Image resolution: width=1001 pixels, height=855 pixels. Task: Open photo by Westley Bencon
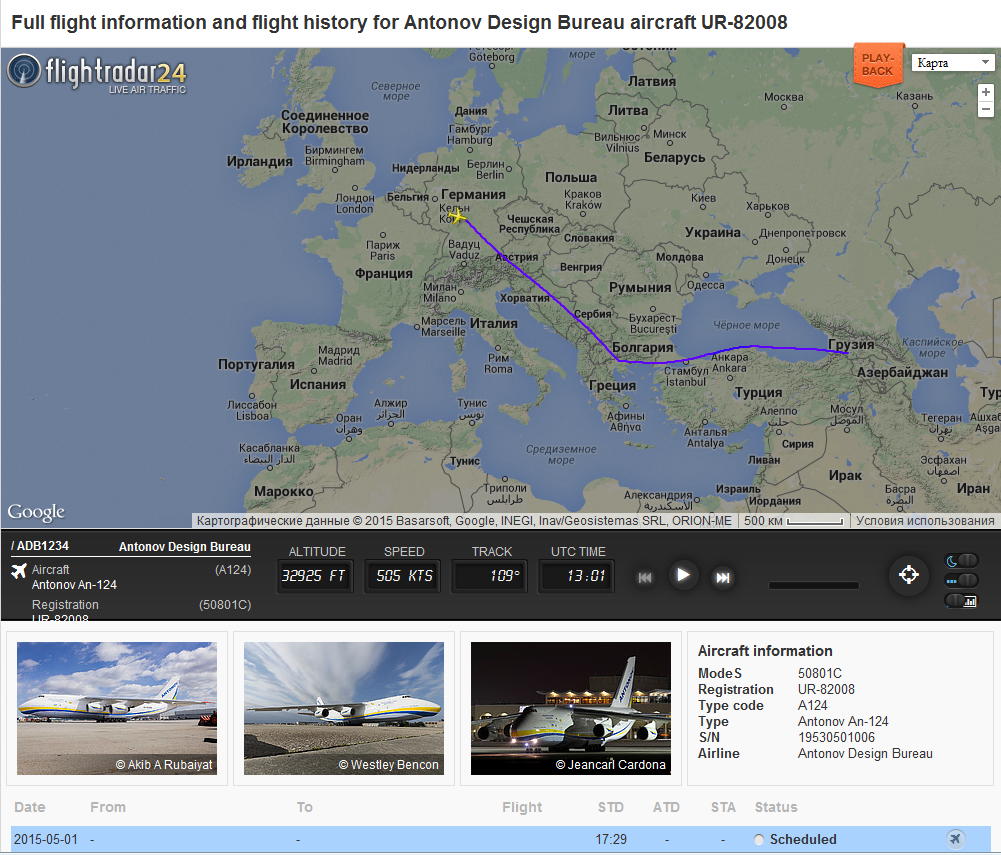coord(343,708)
